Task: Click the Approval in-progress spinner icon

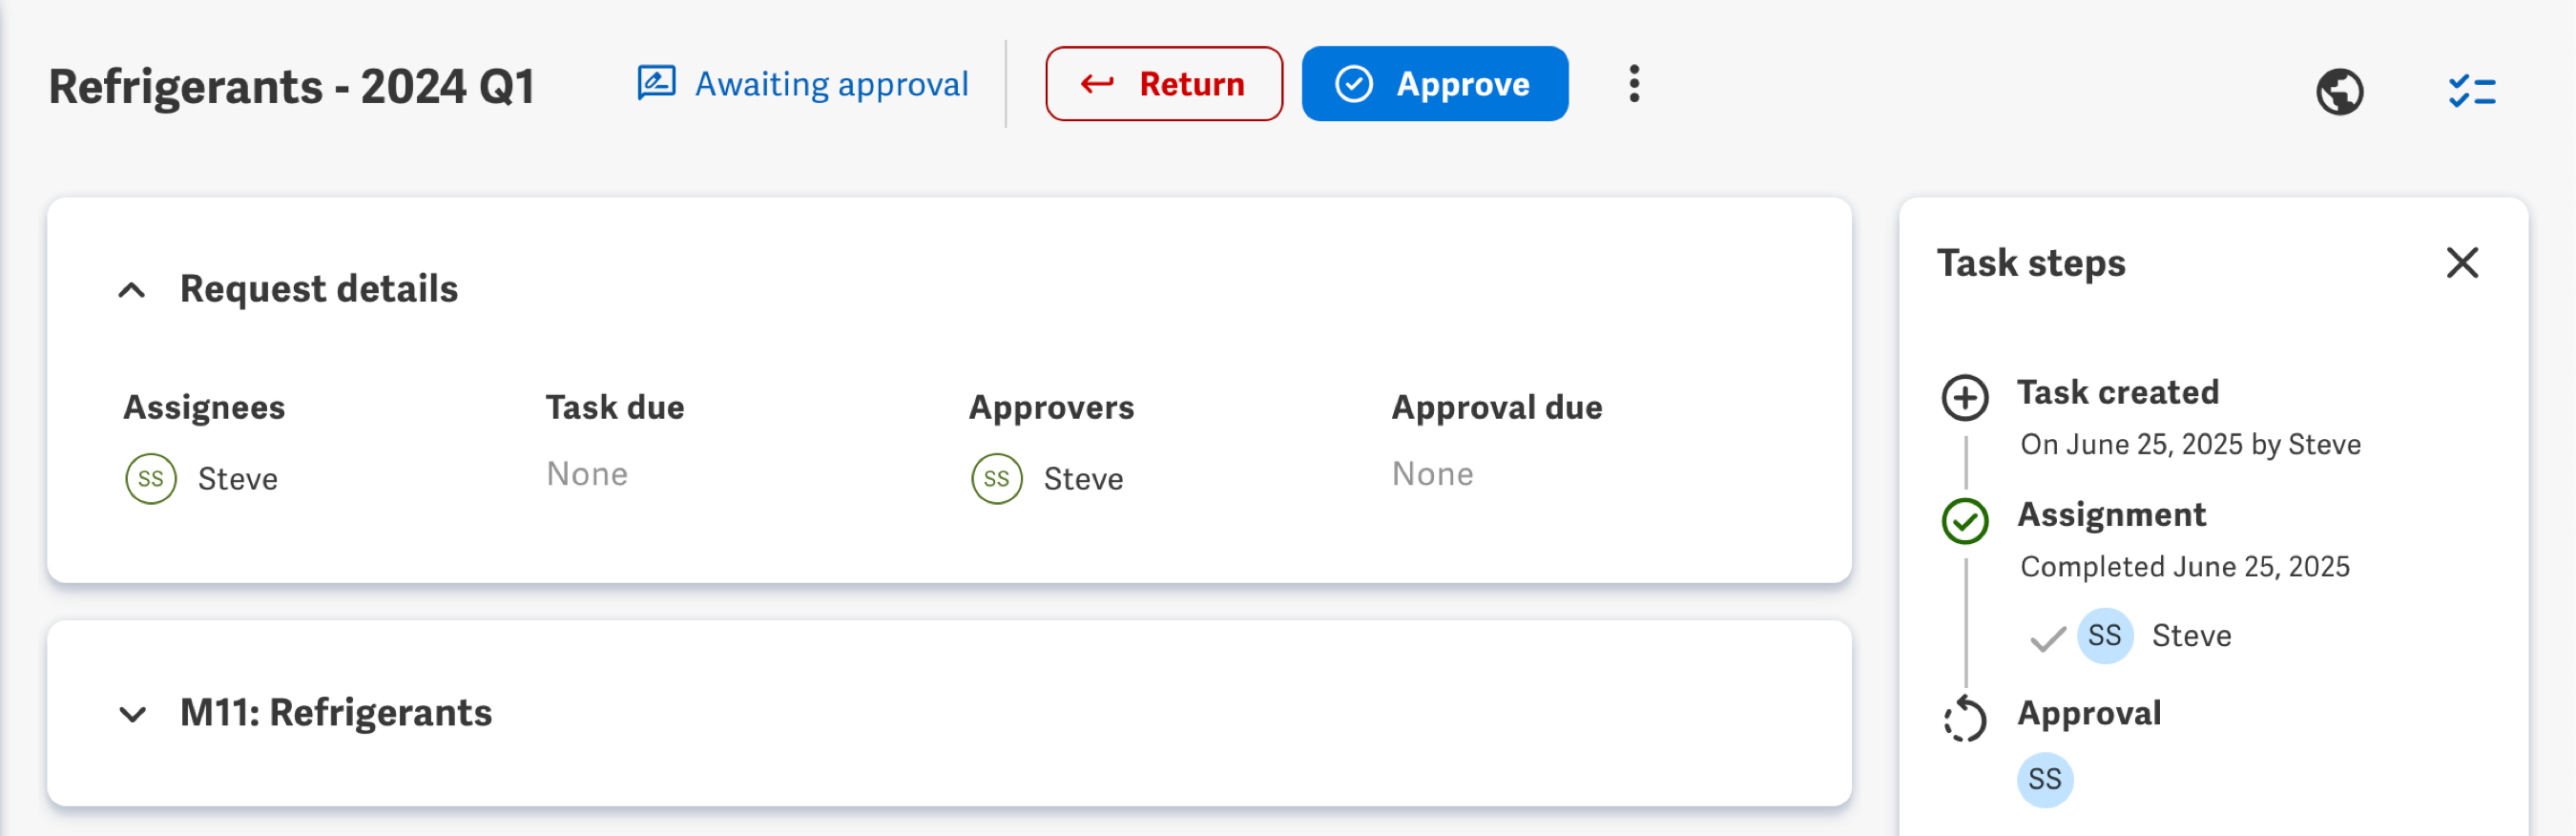Action: [x=1966, y=718]
